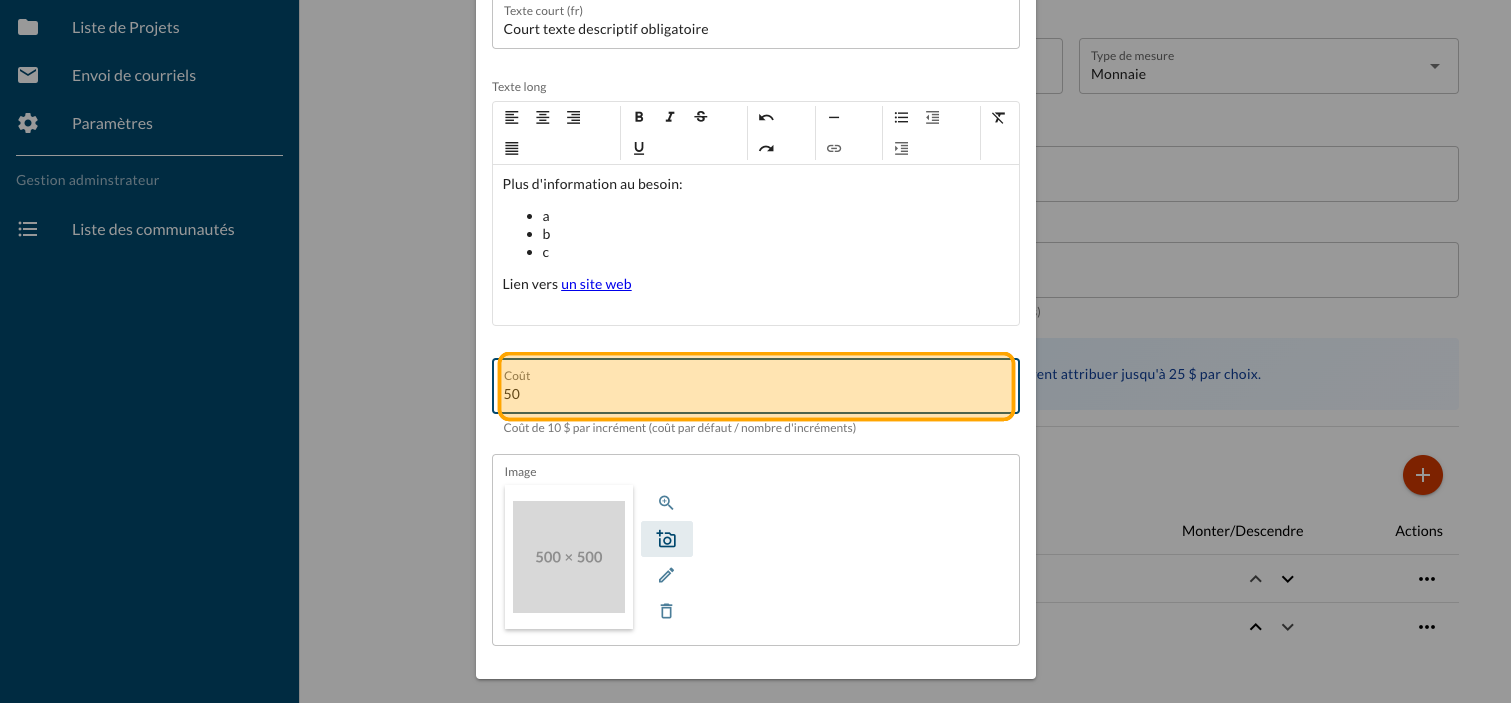Open actions menu for the first row
1511x703 pixels.
[x=1426, y=579]
